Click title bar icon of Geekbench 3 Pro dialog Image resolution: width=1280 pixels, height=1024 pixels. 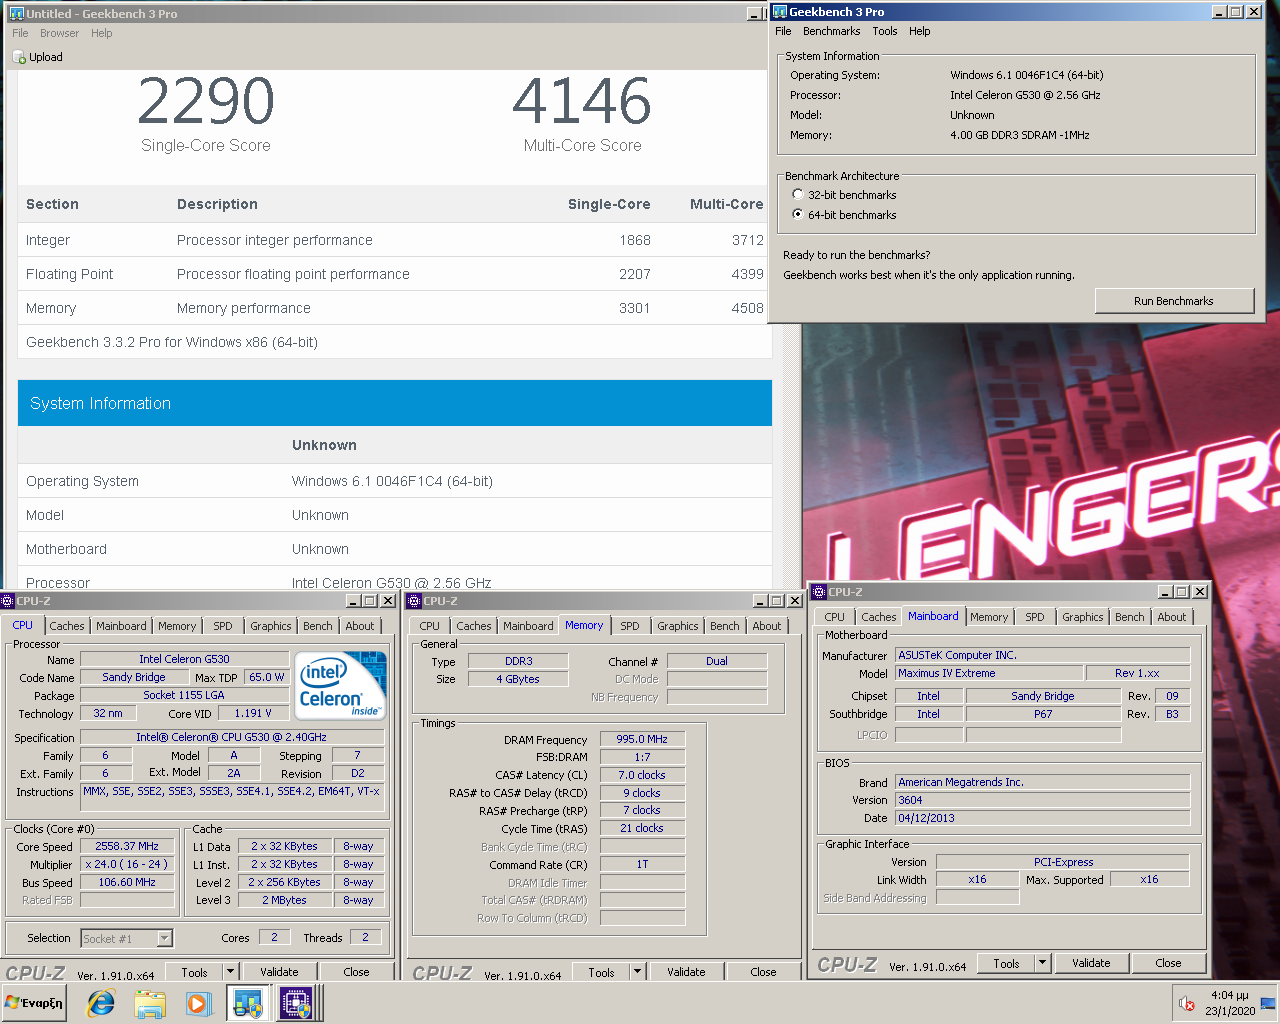(x=780, y=12)
